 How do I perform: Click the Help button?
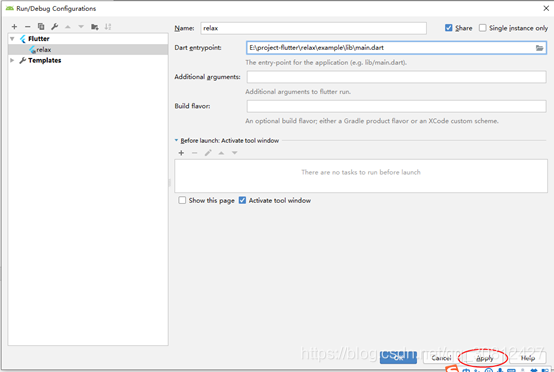(x=528, y=358)
